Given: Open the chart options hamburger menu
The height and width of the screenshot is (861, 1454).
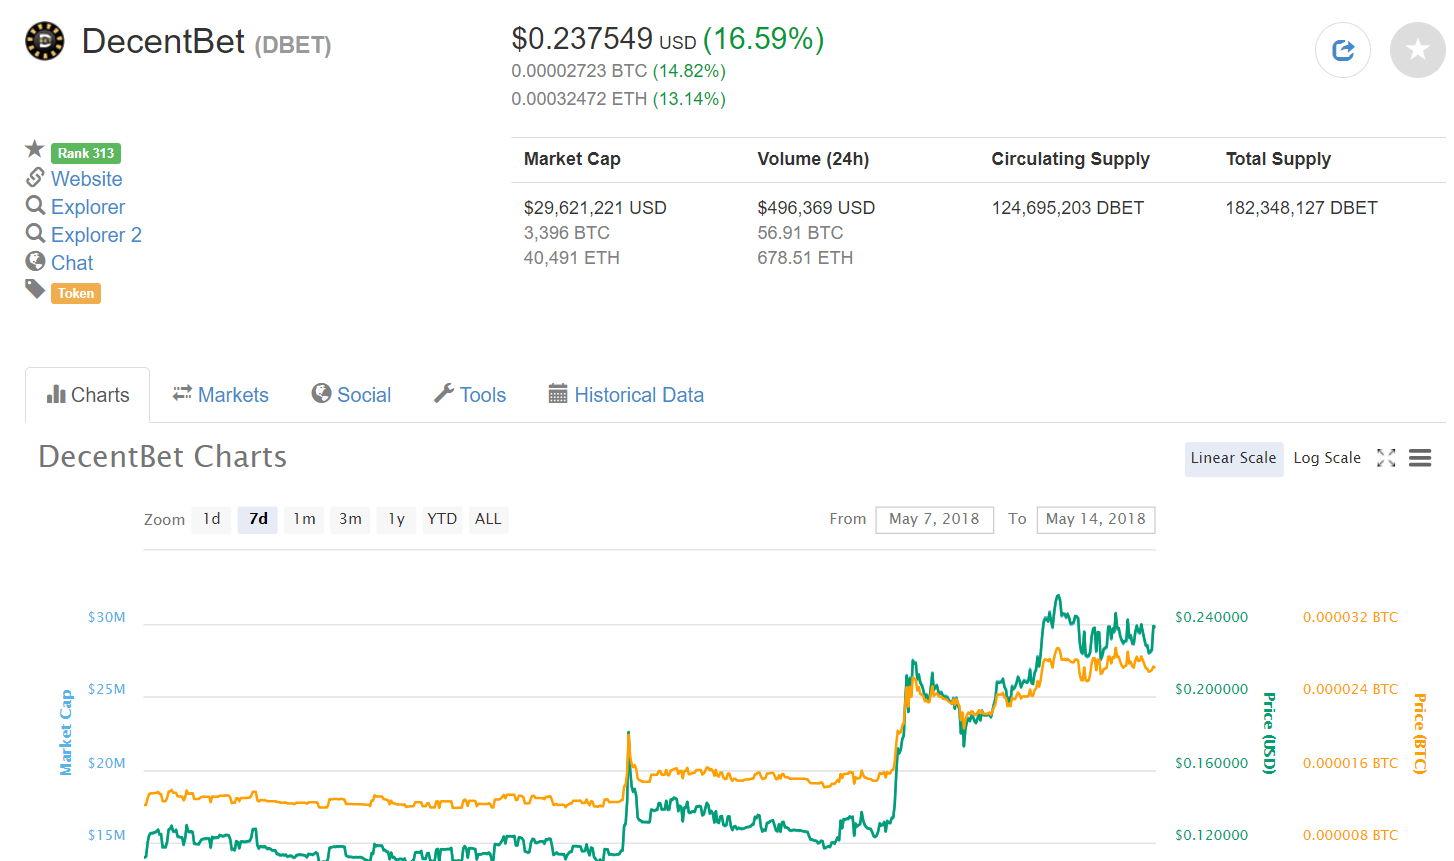Looking at the screenshot, I should 1419,457.
